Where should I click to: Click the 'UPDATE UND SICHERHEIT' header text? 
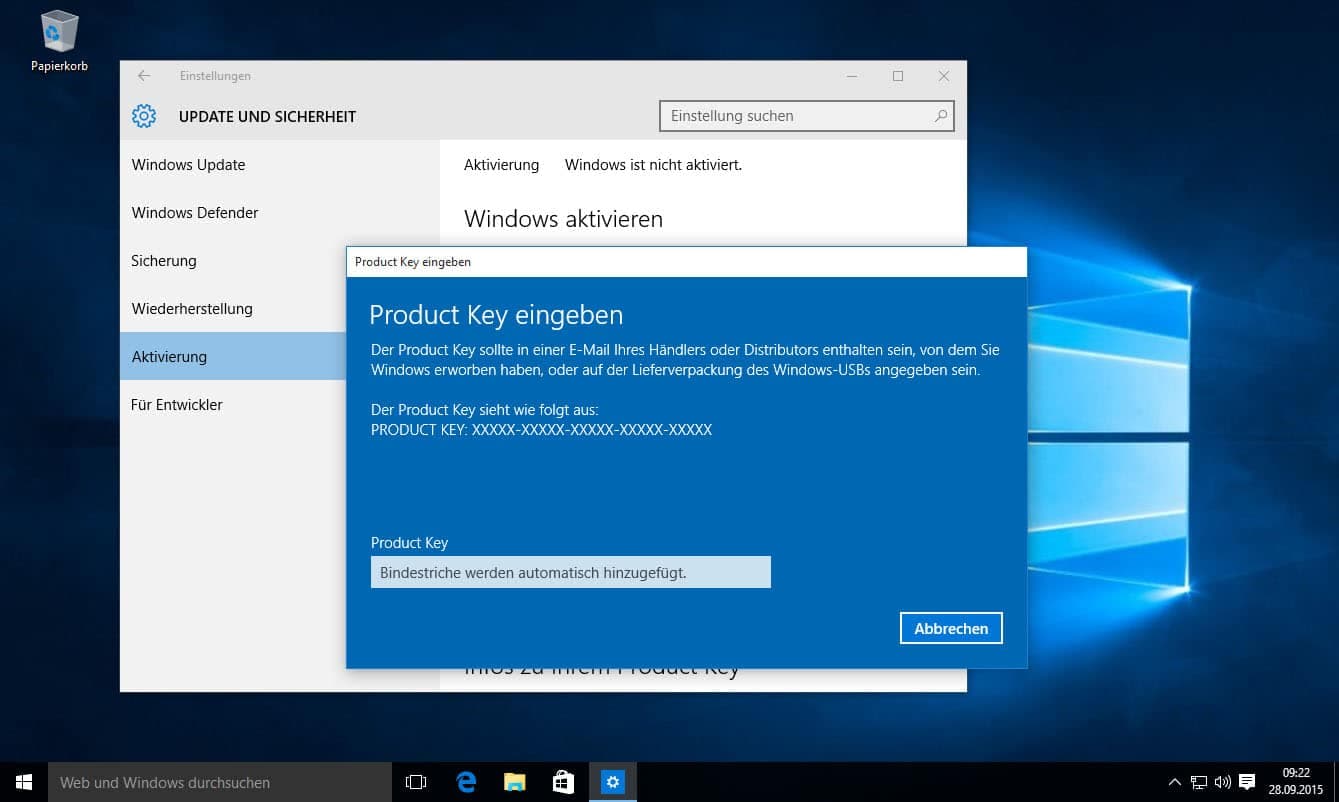(x=267, y=117)
